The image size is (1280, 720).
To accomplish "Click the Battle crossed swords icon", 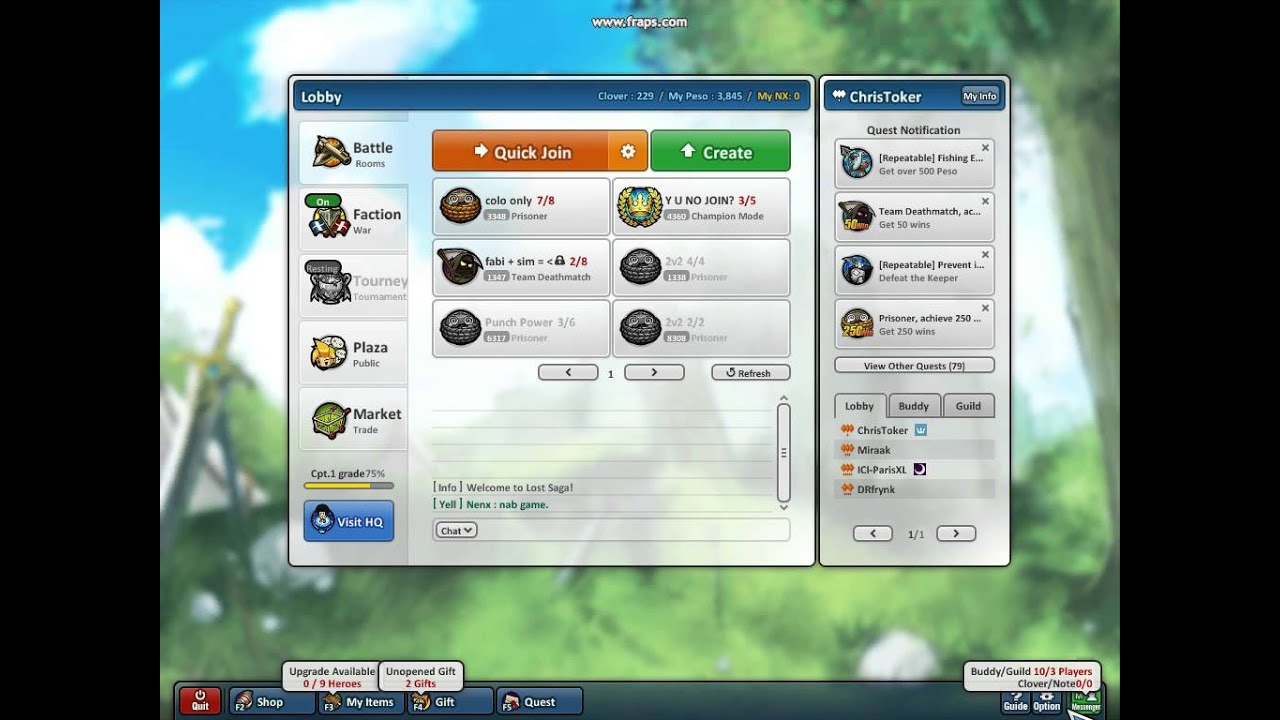I will (330, 152).
